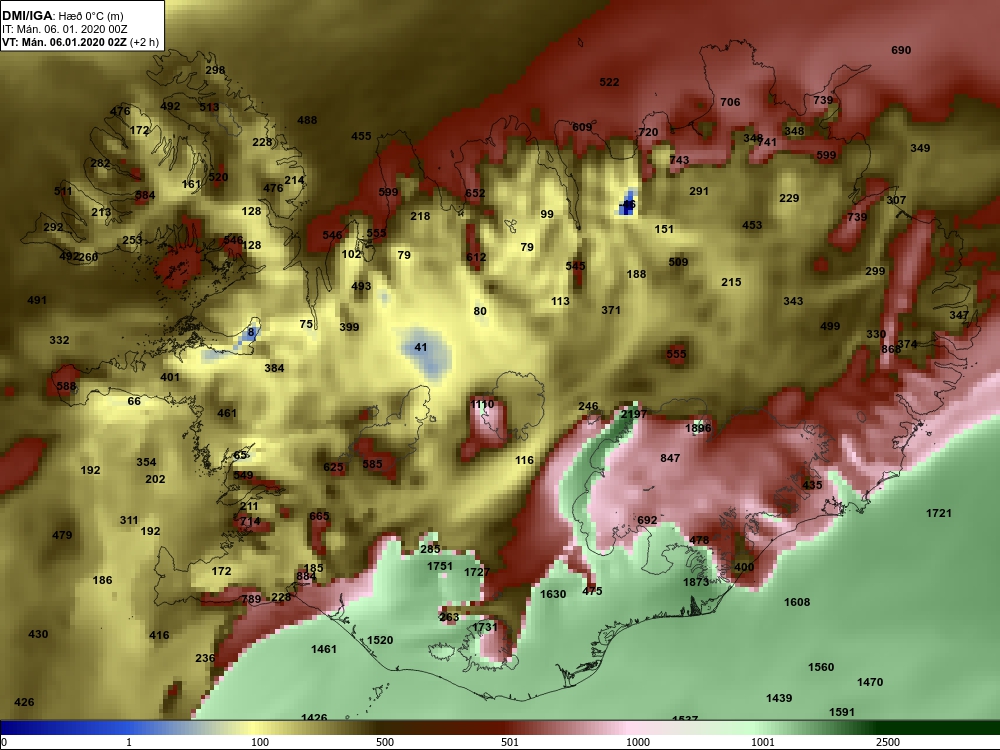Click the map value 509

coord(678,262)
